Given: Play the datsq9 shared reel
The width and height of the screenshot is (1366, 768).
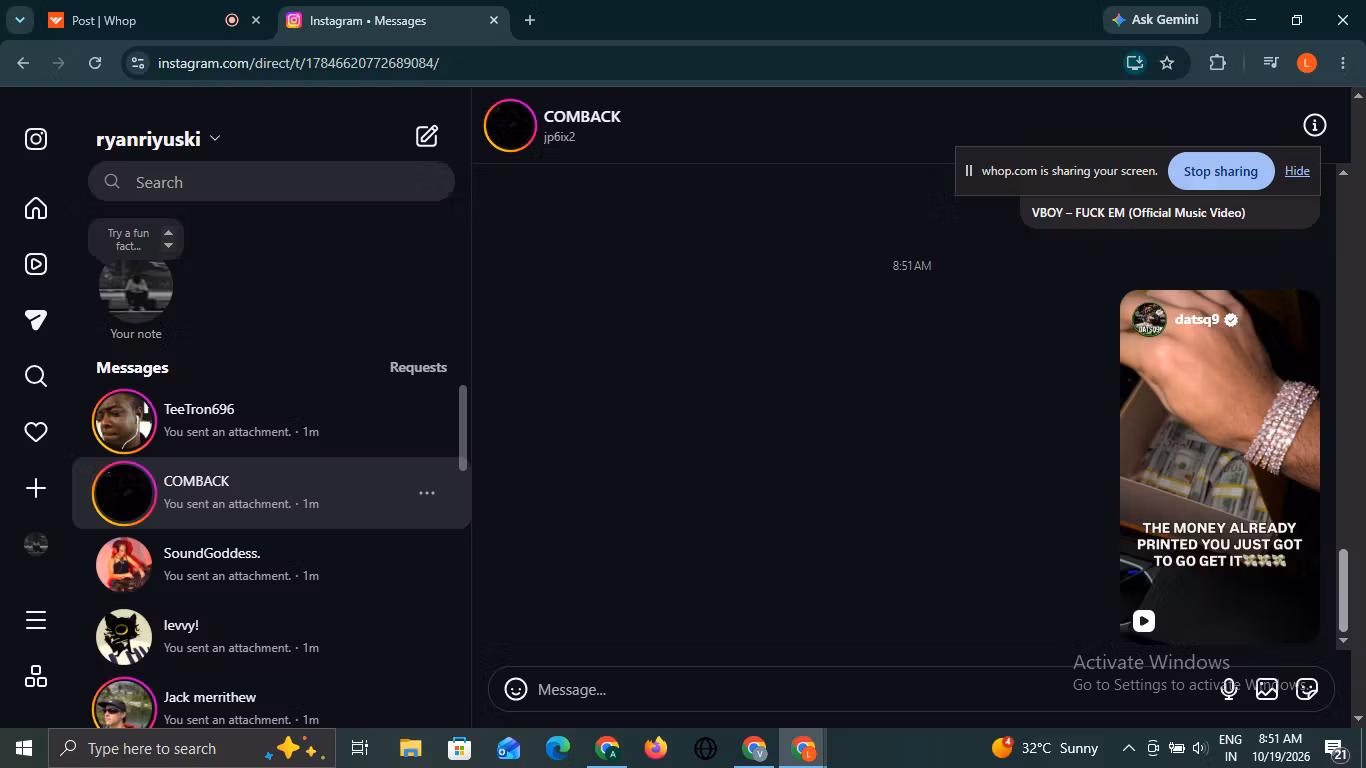Looking at the screenshot, I should tap(1220, 466).
